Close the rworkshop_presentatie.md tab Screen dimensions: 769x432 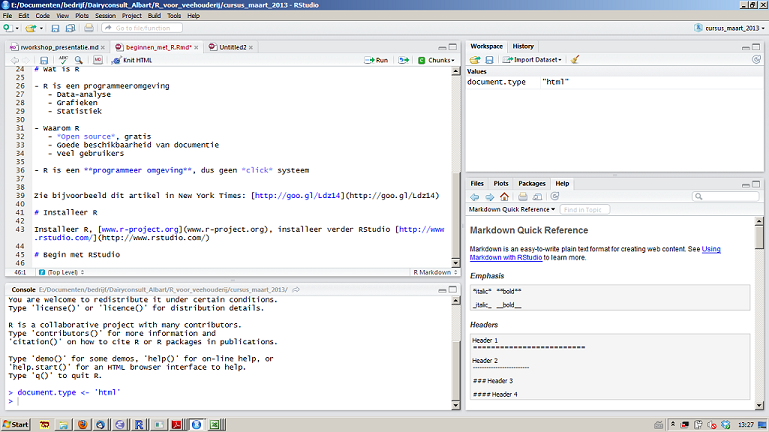[x=103, y=48]
